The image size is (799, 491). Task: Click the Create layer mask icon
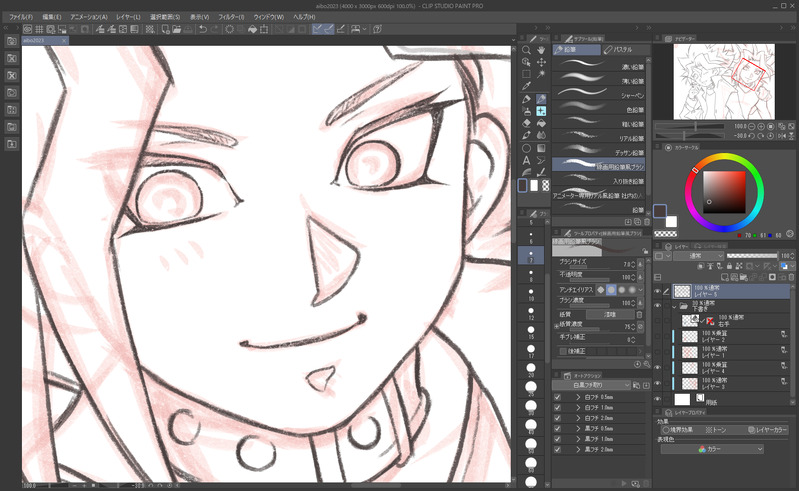[x=773, y=277]
